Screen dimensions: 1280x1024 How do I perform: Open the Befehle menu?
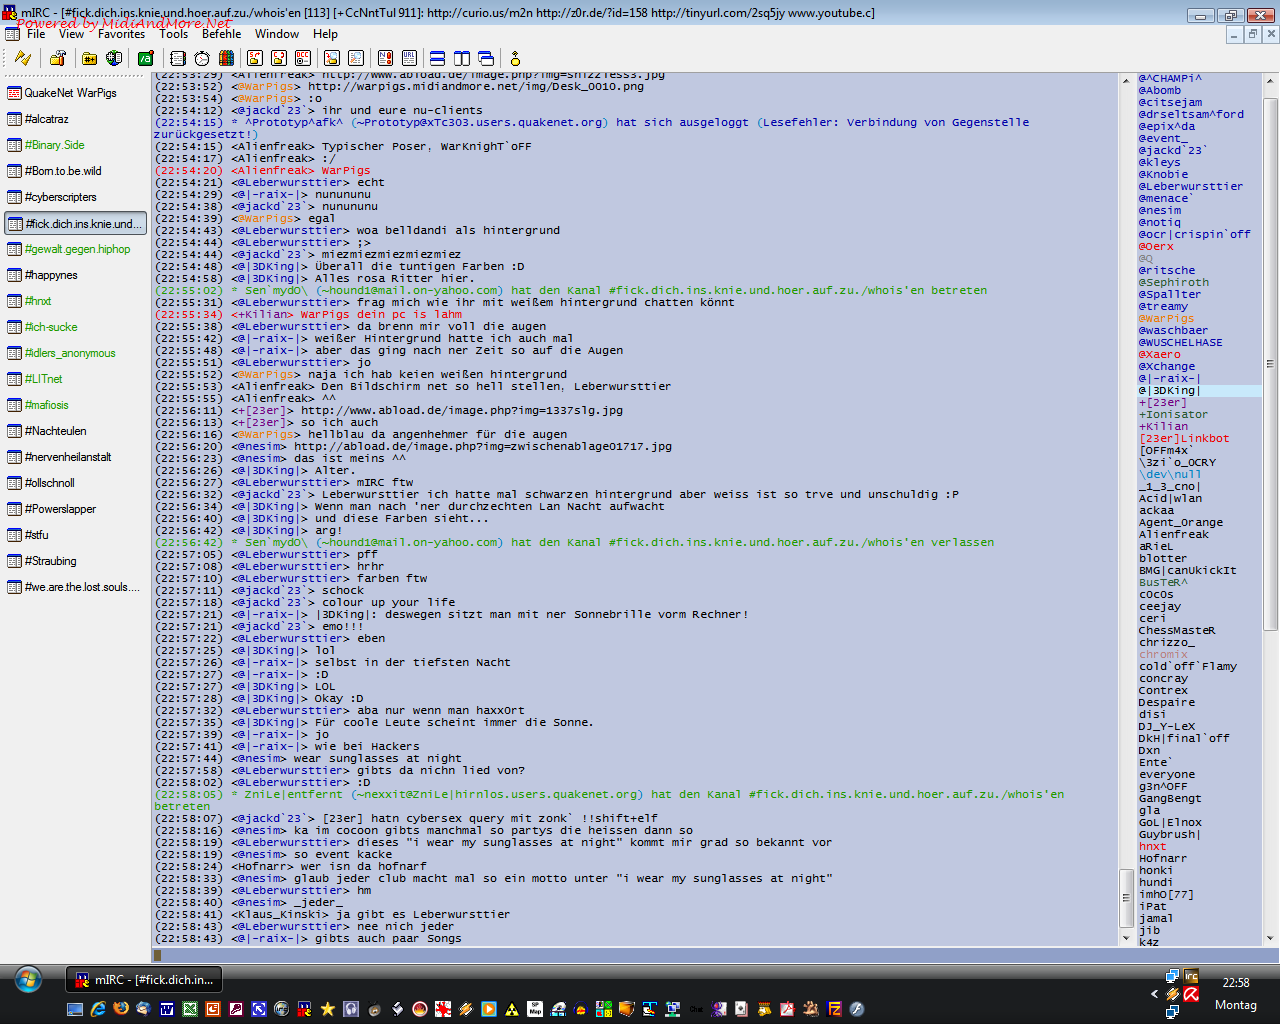pyautogui.click(x=221, y=34)
